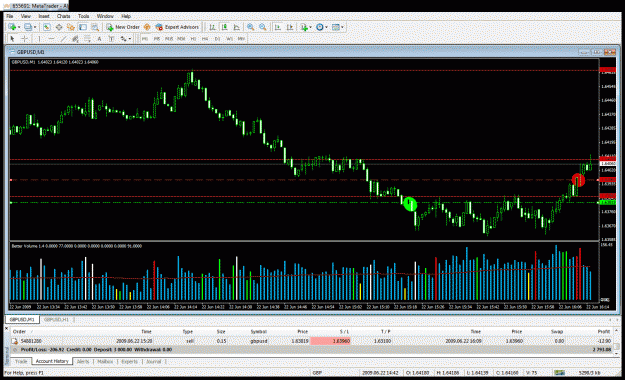Select the text label tool
This screenshot has width=625, height=380.
[x=111, y=39]
